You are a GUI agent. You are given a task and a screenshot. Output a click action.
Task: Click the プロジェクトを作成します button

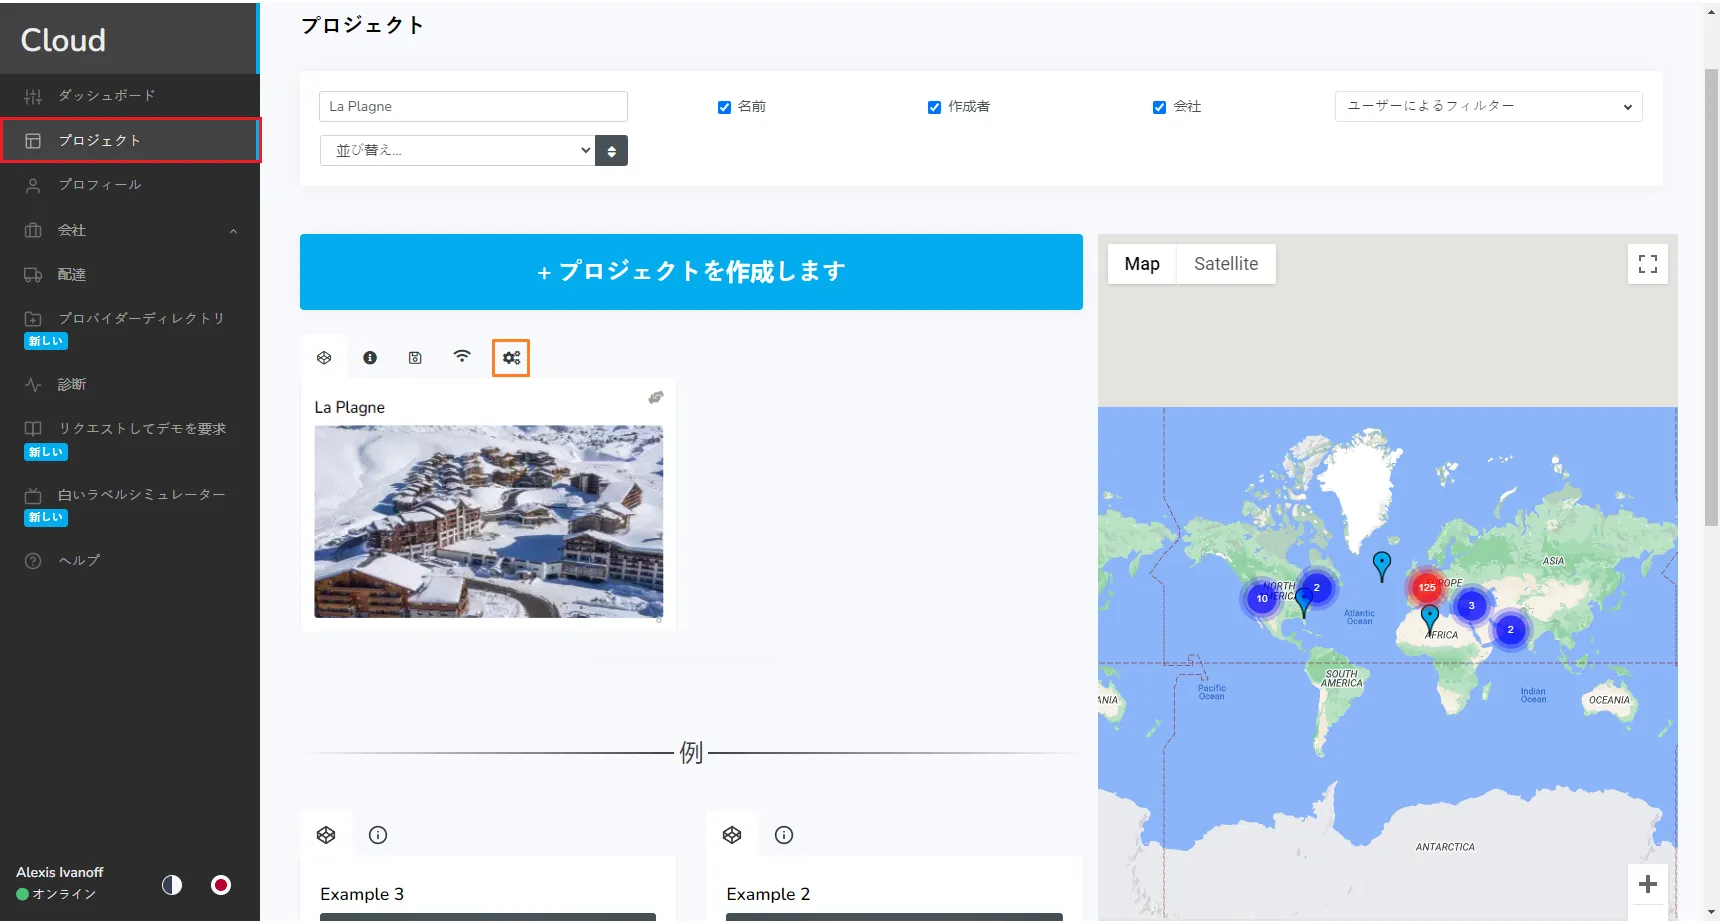click(x=691, y=272)
